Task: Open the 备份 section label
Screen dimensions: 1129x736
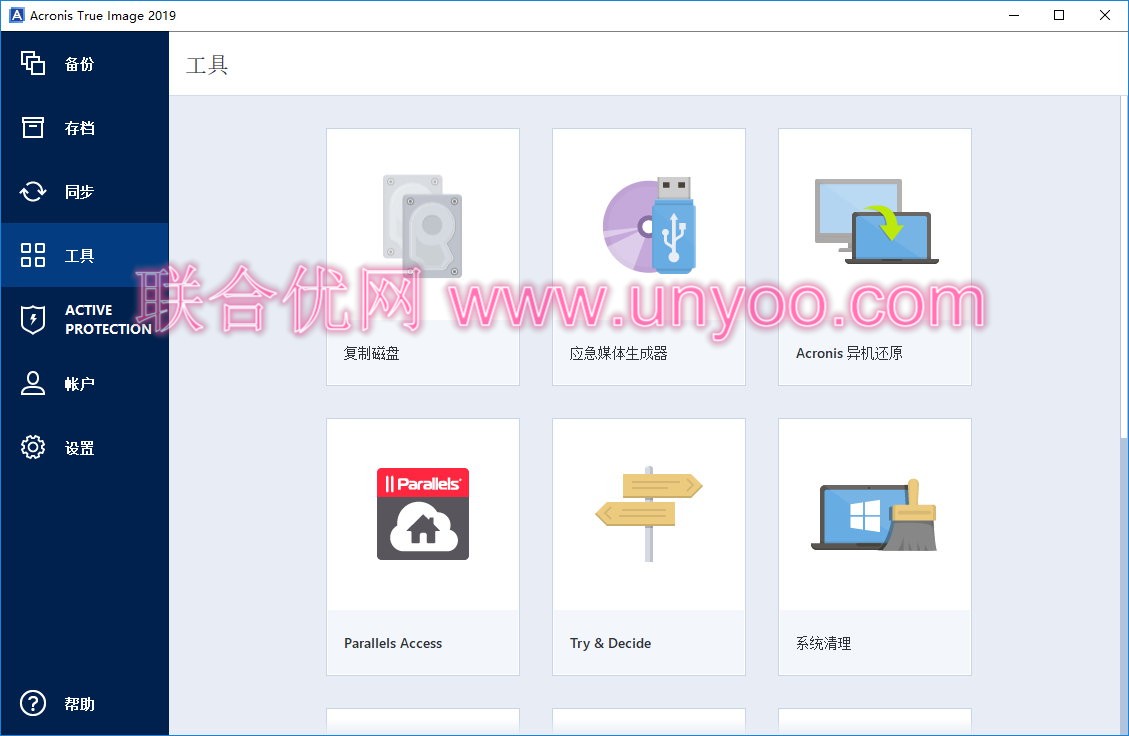Action: click(x=79, y=64)
